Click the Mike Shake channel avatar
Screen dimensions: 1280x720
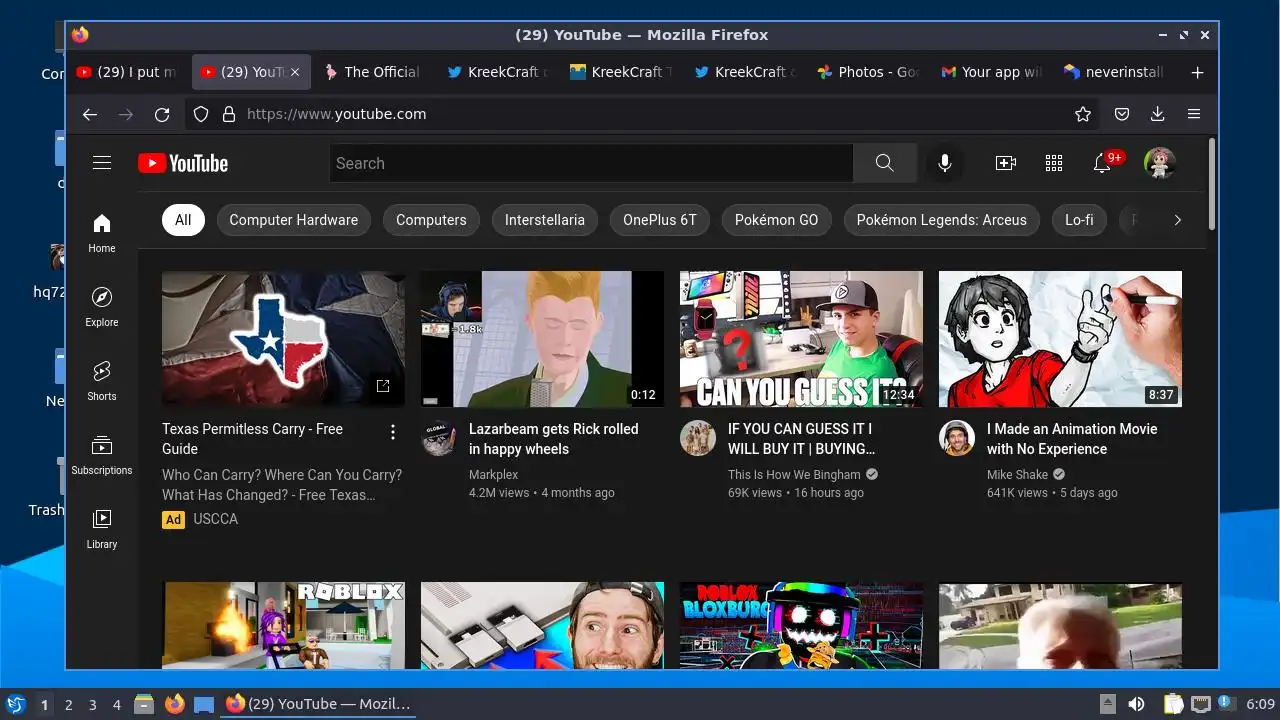click(x=957, y=438)
